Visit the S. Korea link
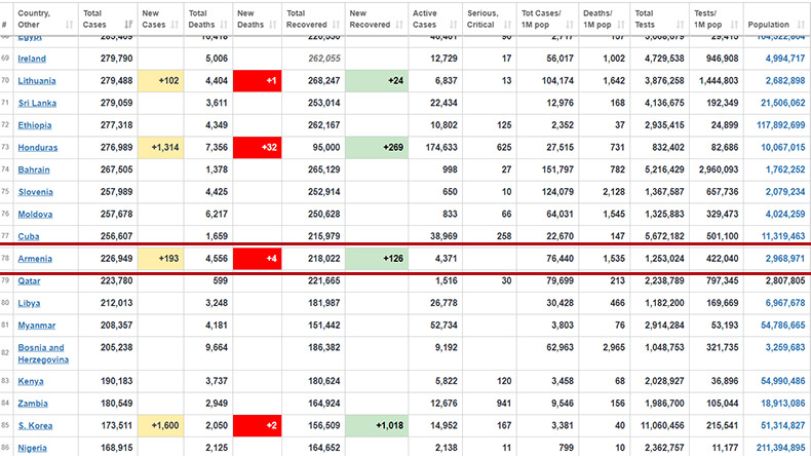Viewport: 811px width, 456px height. [35, 425]
